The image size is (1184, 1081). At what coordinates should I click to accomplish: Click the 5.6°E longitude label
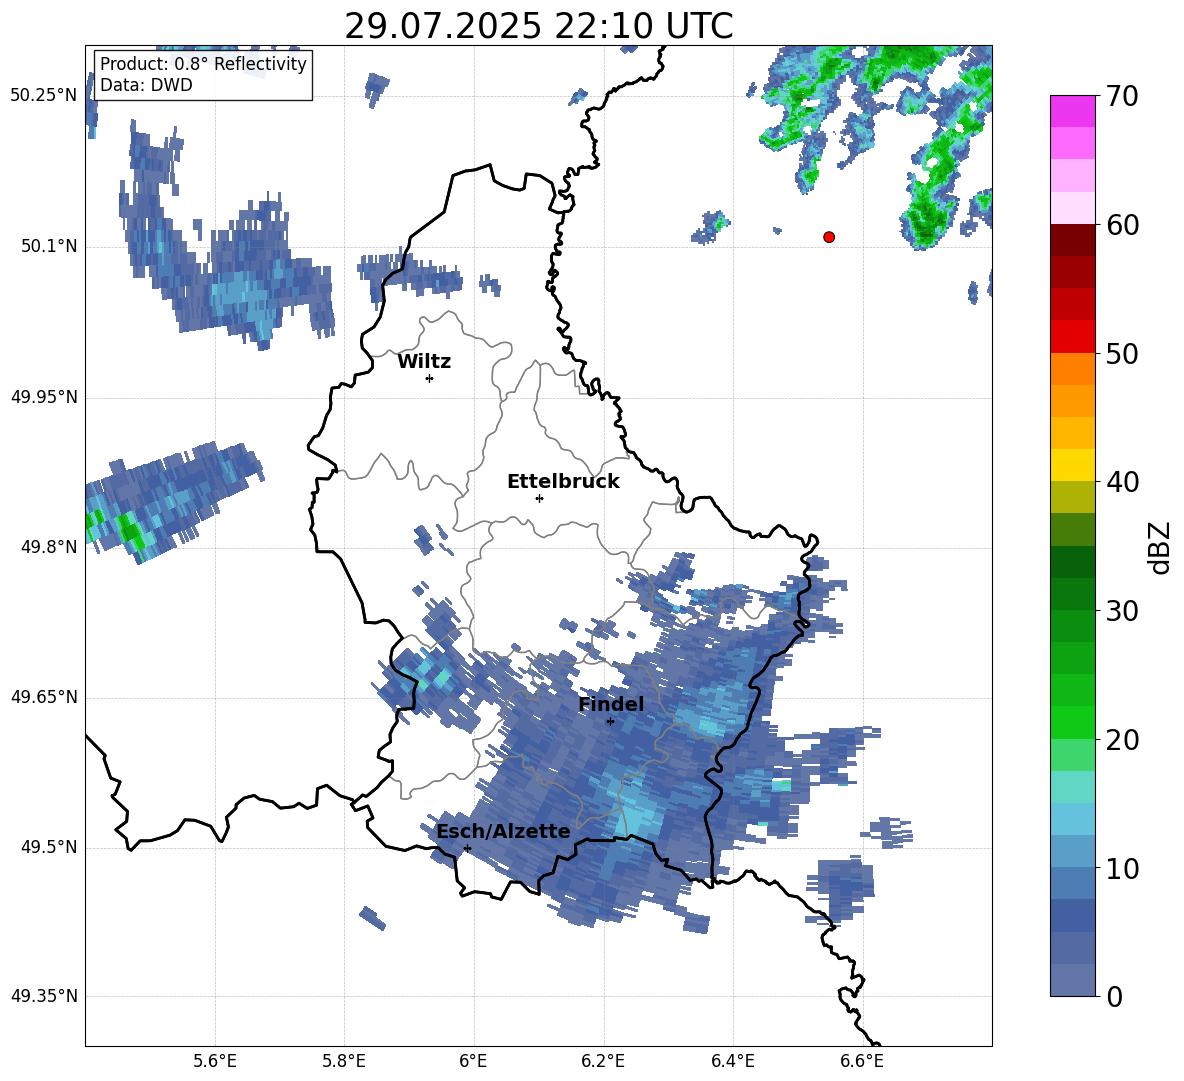[x=215, y=1061]
